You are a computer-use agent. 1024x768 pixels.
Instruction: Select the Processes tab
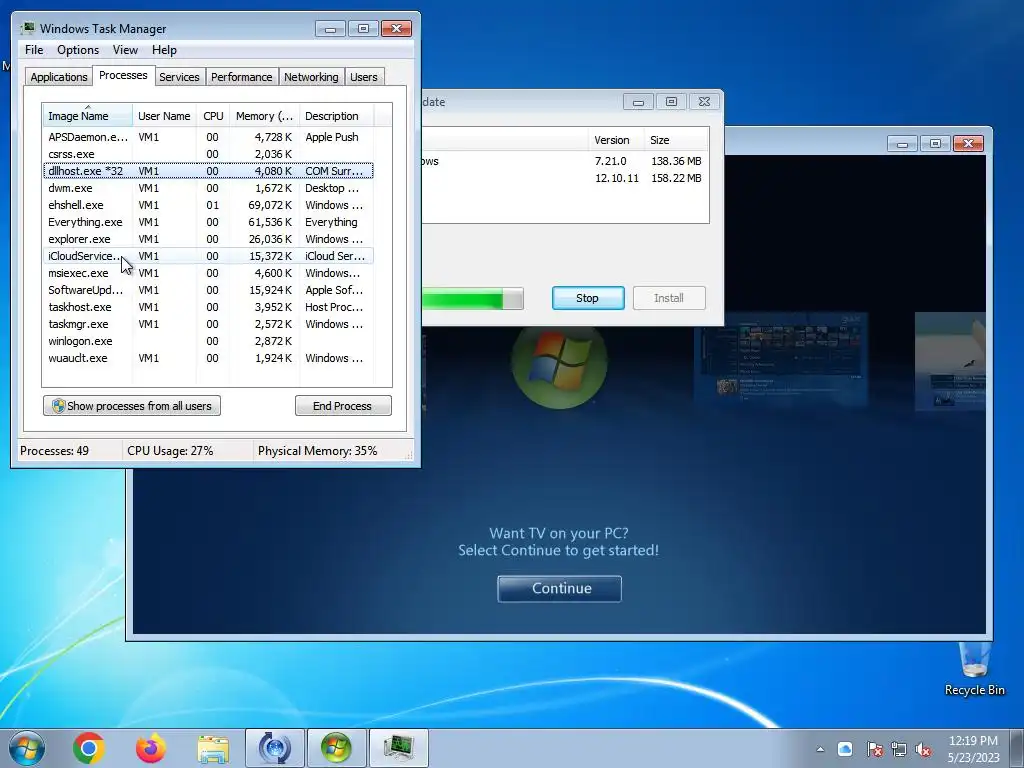tap(123, 76)
